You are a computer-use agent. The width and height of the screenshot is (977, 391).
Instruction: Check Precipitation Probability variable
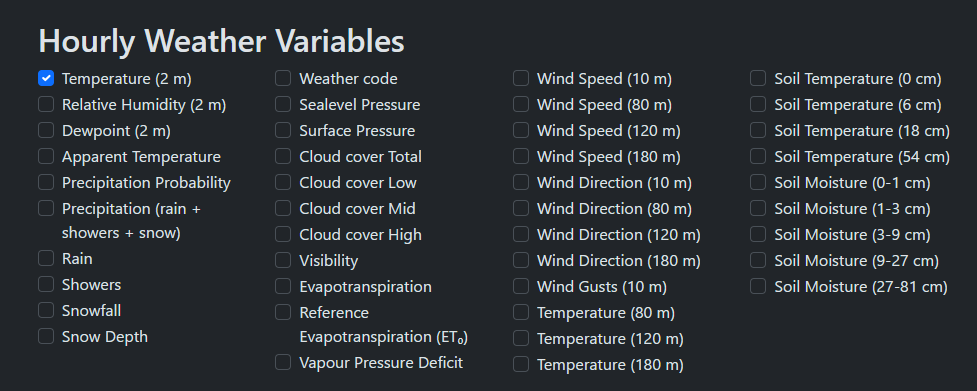[45, 182]
